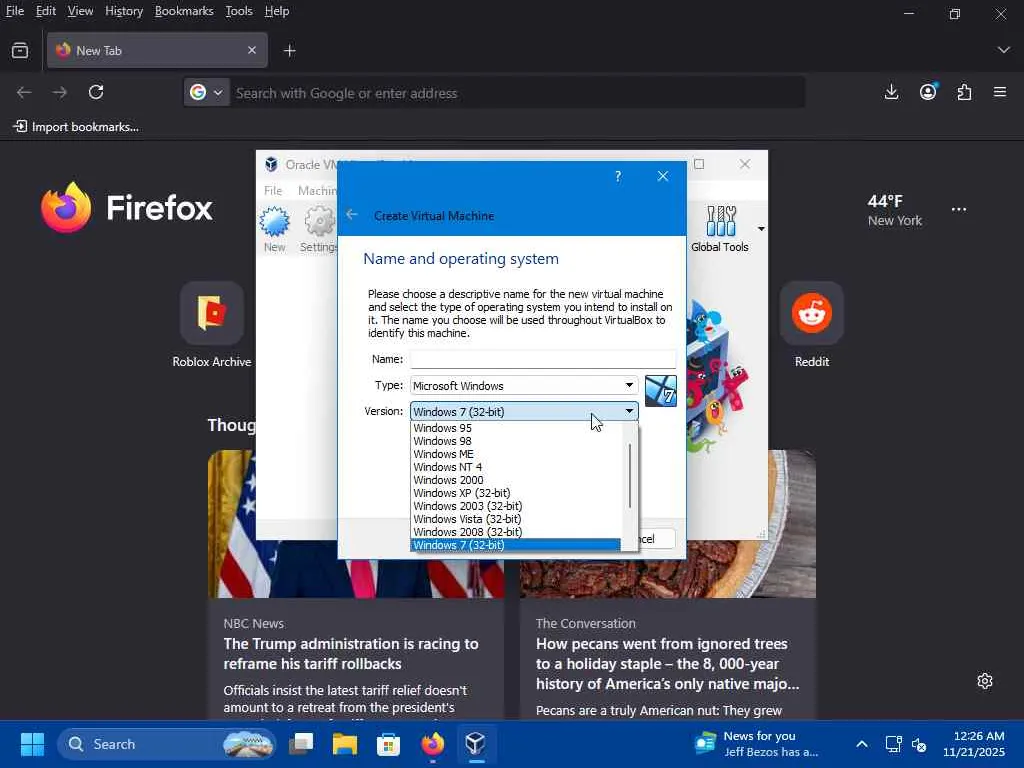
Task: Collapse the Version dropdown arrow
Action: pyautogui.click(x=629, y=411)
